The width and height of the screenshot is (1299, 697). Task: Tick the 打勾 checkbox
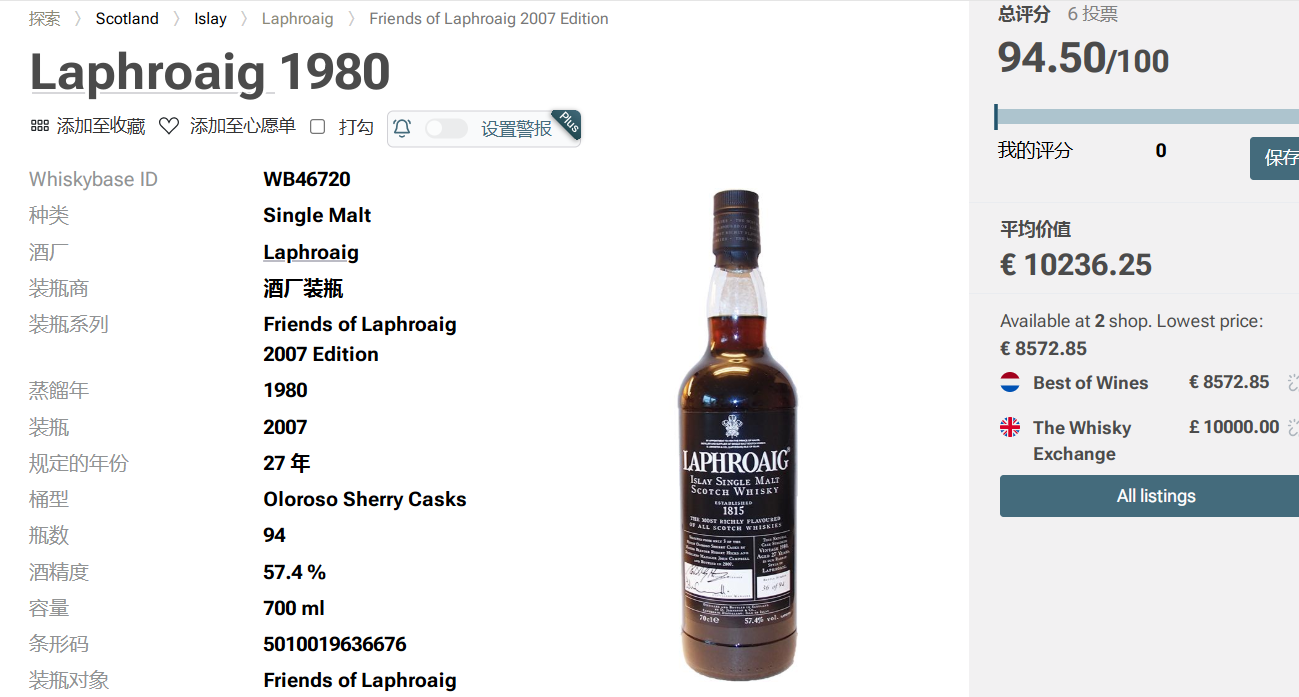318,127
